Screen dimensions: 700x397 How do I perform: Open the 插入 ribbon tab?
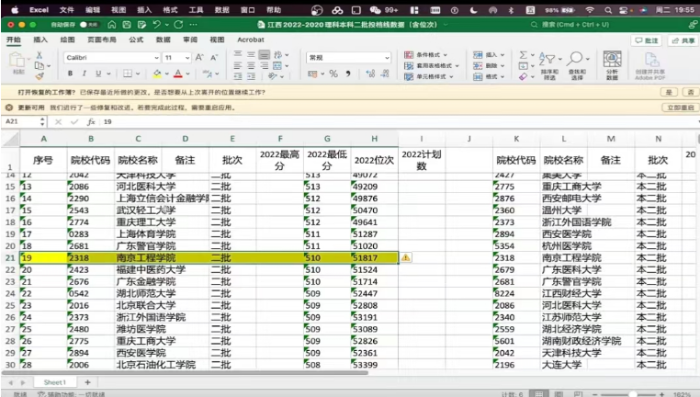[x=40, y=40]
